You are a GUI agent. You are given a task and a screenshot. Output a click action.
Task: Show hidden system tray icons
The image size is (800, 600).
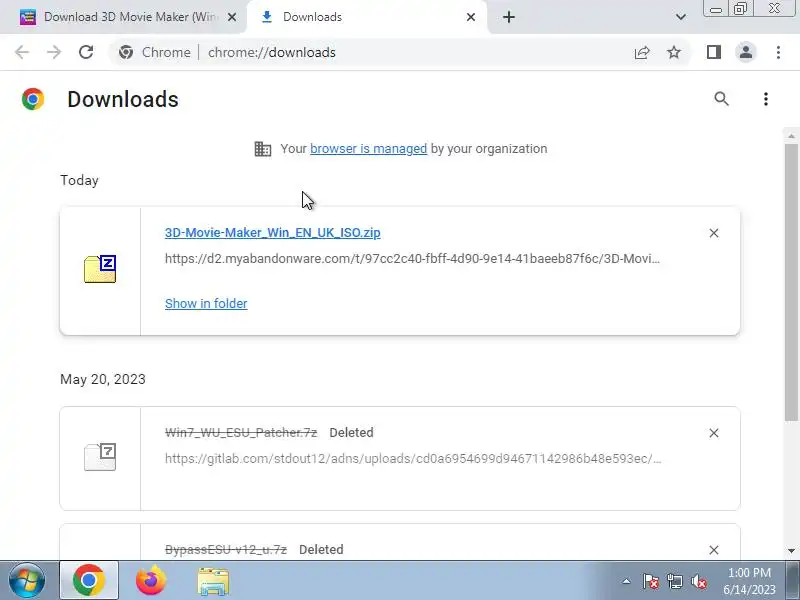tap(626, 581)
